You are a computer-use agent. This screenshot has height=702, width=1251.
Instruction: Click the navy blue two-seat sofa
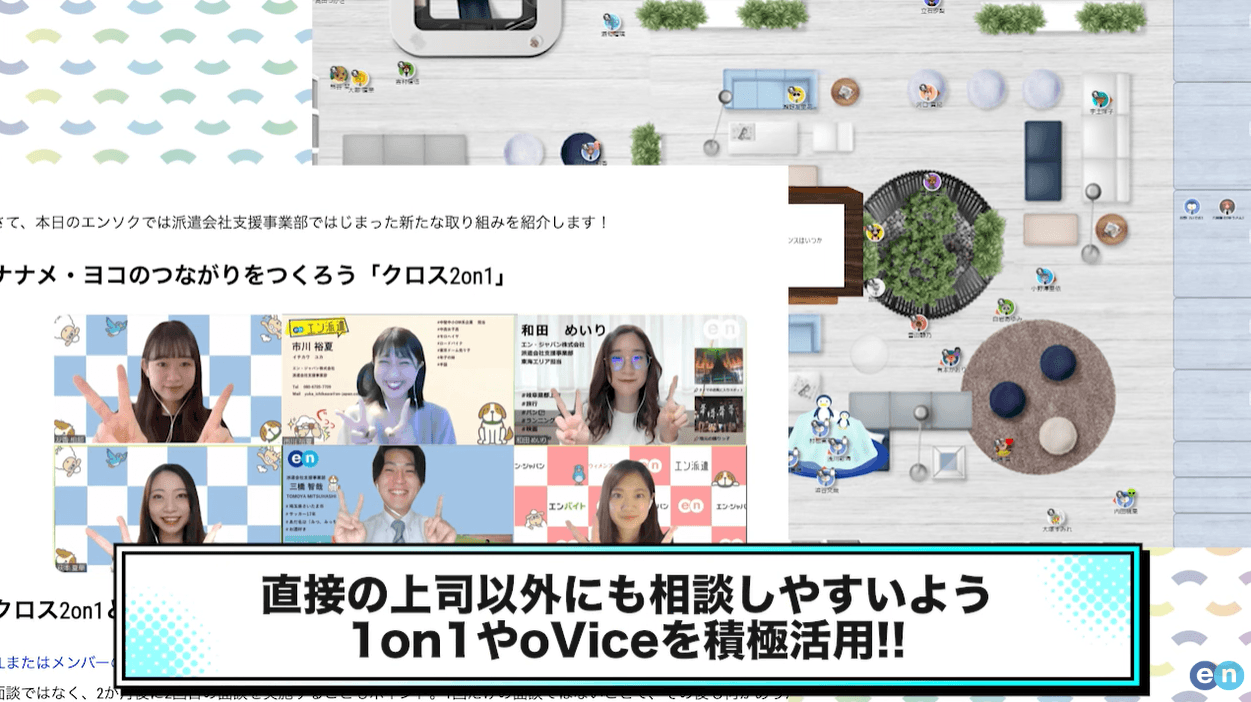[x=1043, y=160]
